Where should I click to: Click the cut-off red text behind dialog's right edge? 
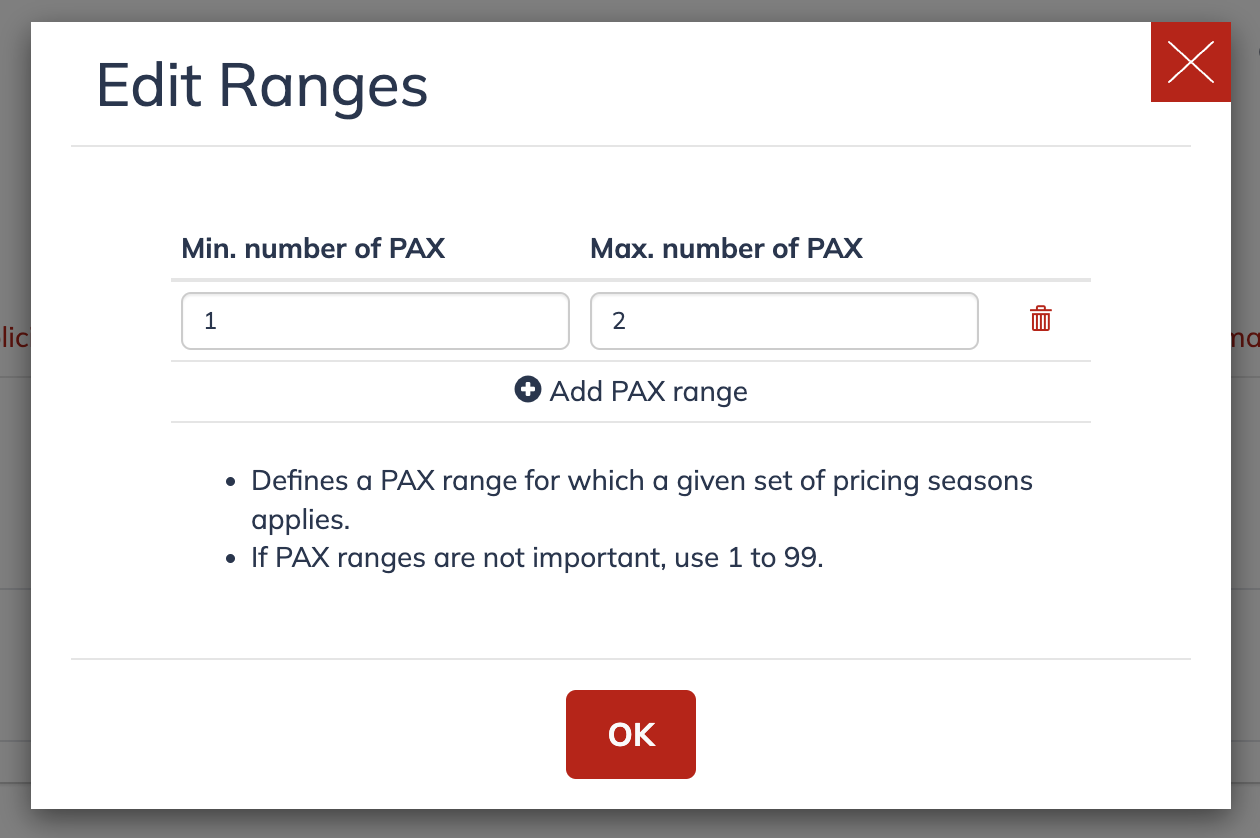pos(1245,339)
